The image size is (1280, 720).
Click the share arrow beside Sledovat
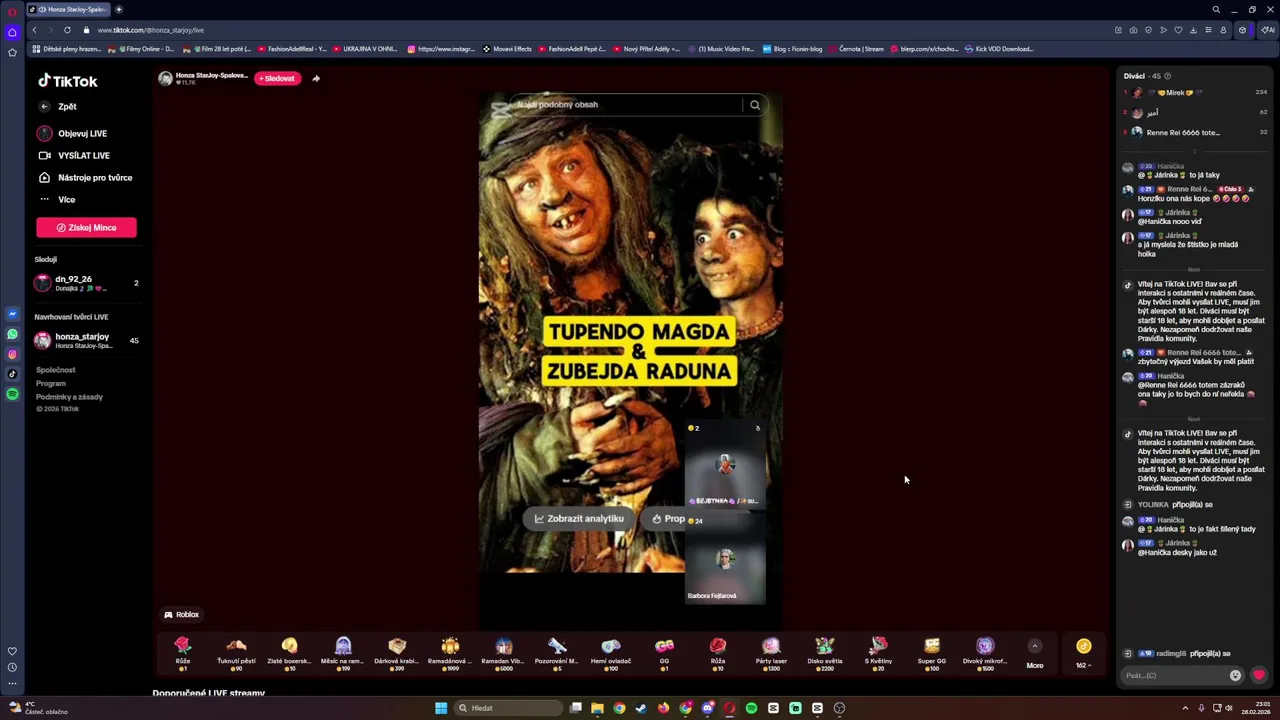(316, 78)
